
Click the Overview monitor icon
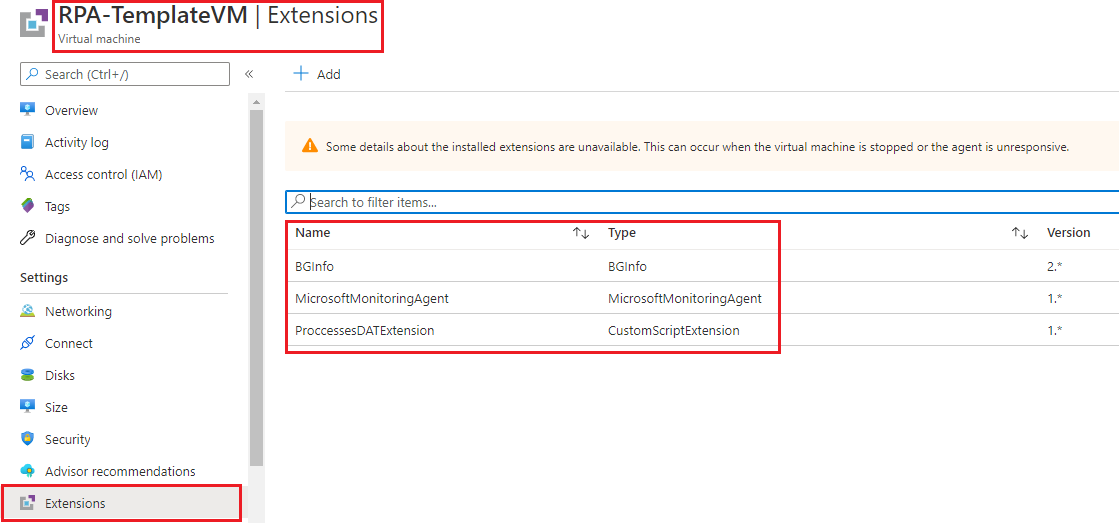click(x=28, y=110)
